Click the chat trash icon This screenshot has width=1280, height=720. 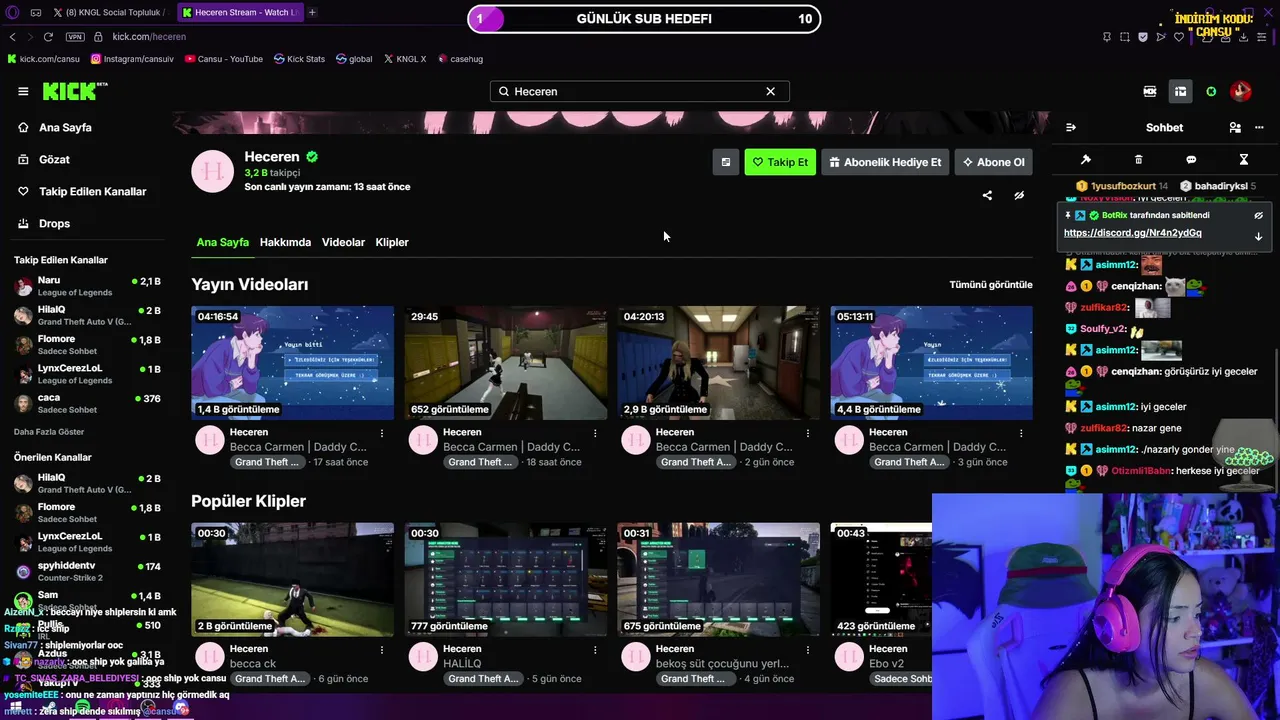point(1138,160)
